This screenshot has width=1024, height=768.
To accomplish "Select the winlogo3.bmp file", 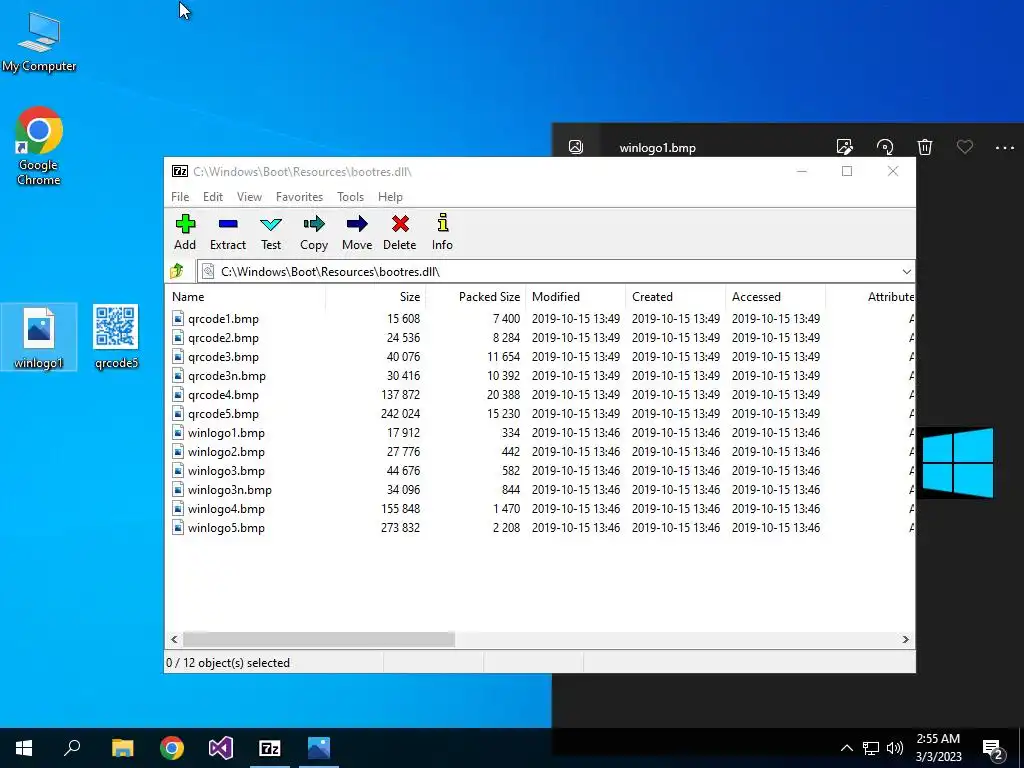I will click(226, 470).
